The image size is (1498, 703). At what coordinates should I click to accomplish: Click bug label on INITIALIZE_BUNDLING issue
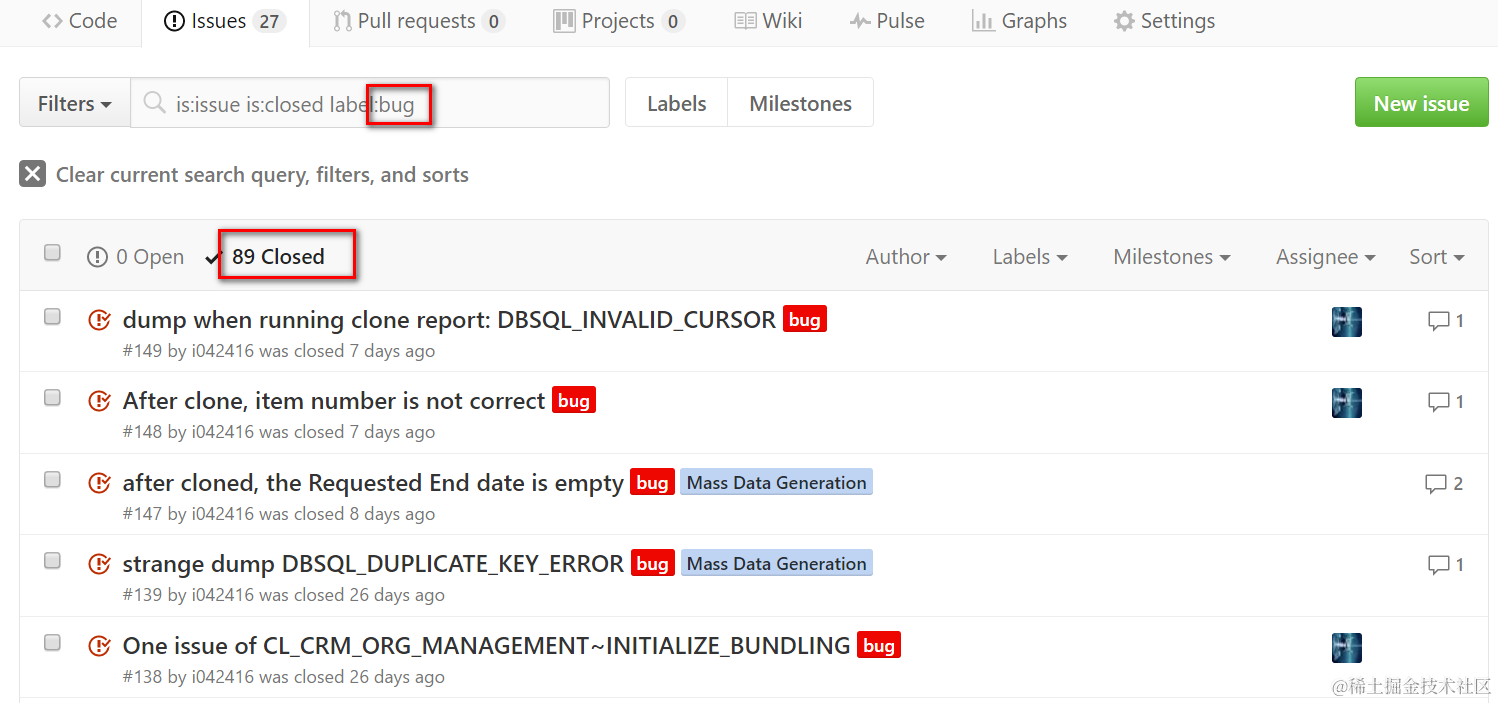[x=879, y=646]
